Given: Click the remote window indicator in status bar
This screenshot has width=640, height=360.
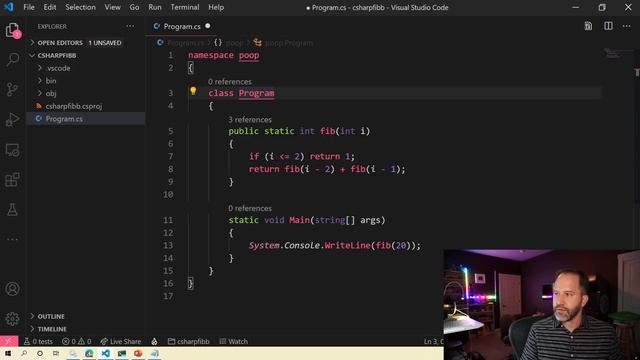Looking at the screenshot, I should [9, 341].
